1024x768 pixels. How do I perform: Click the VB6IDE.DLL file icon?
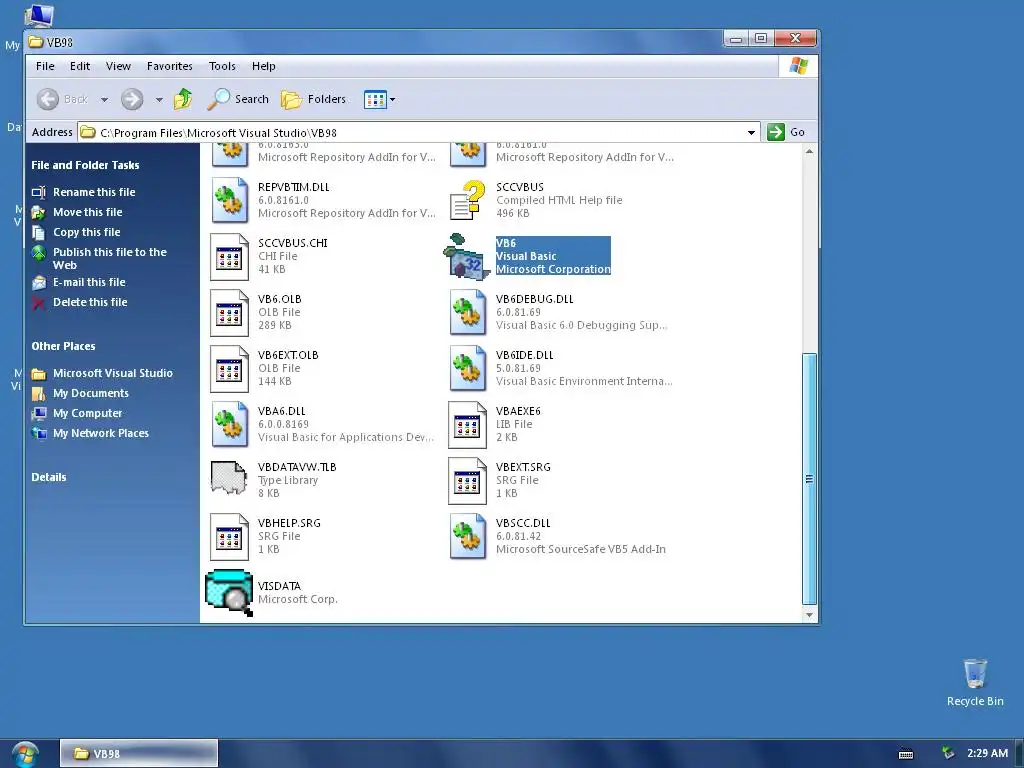(468, 369)
